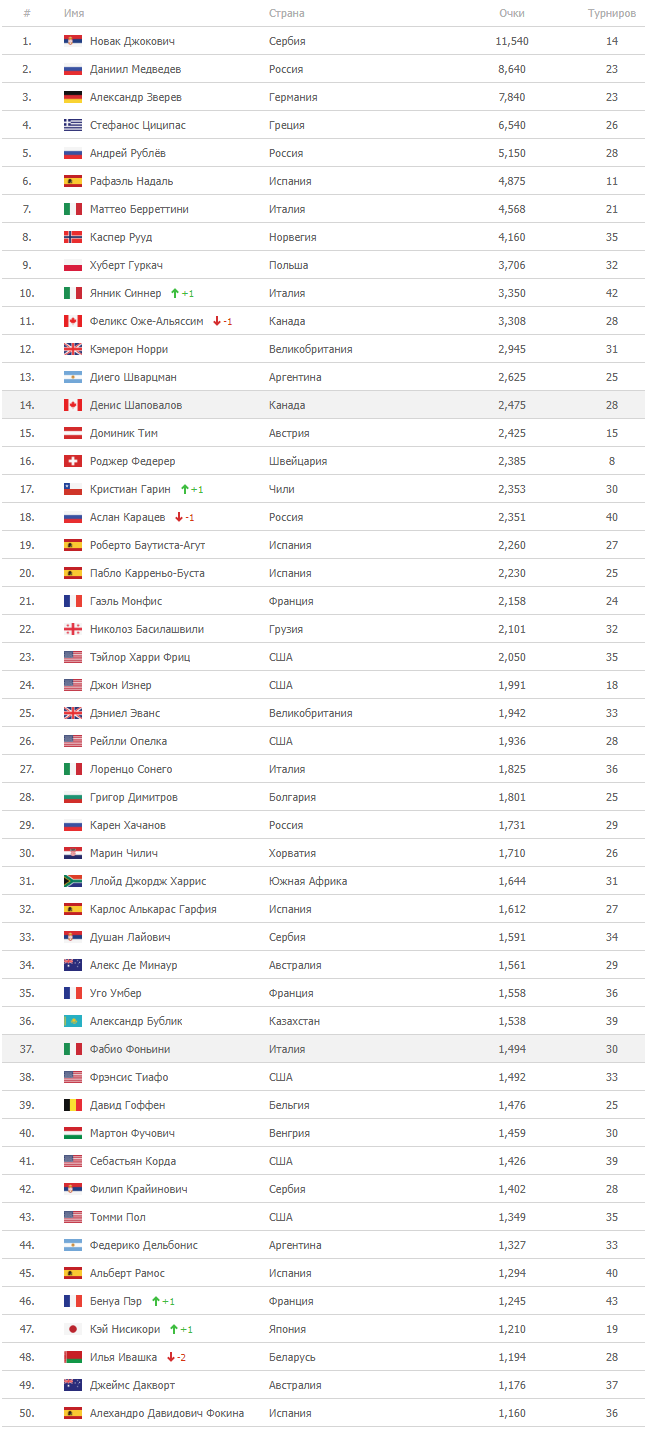Click the Serbian flag next to Новак Джокович
Image resolution: width=645 pixels, height=1429 pixels.
coord(72,41)
